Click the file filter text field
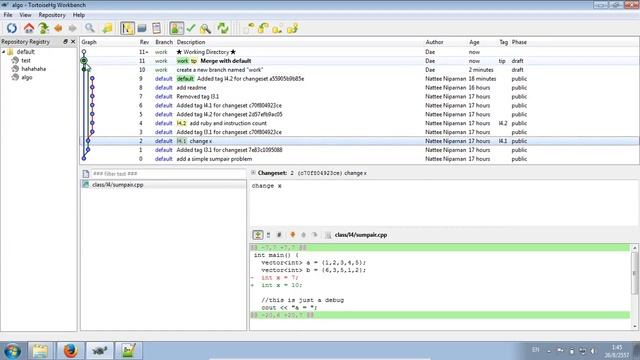 [168, 174]
